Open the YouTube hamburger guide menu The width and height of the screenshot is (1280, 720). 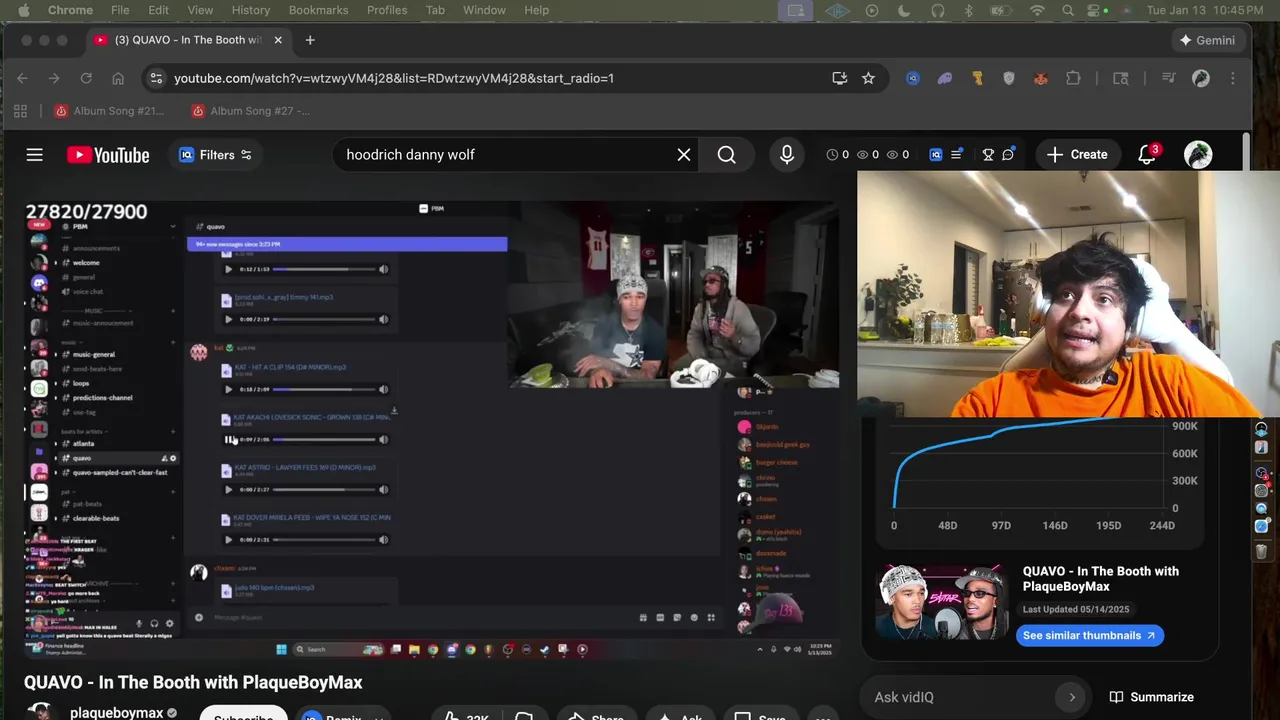pos(35,155)
